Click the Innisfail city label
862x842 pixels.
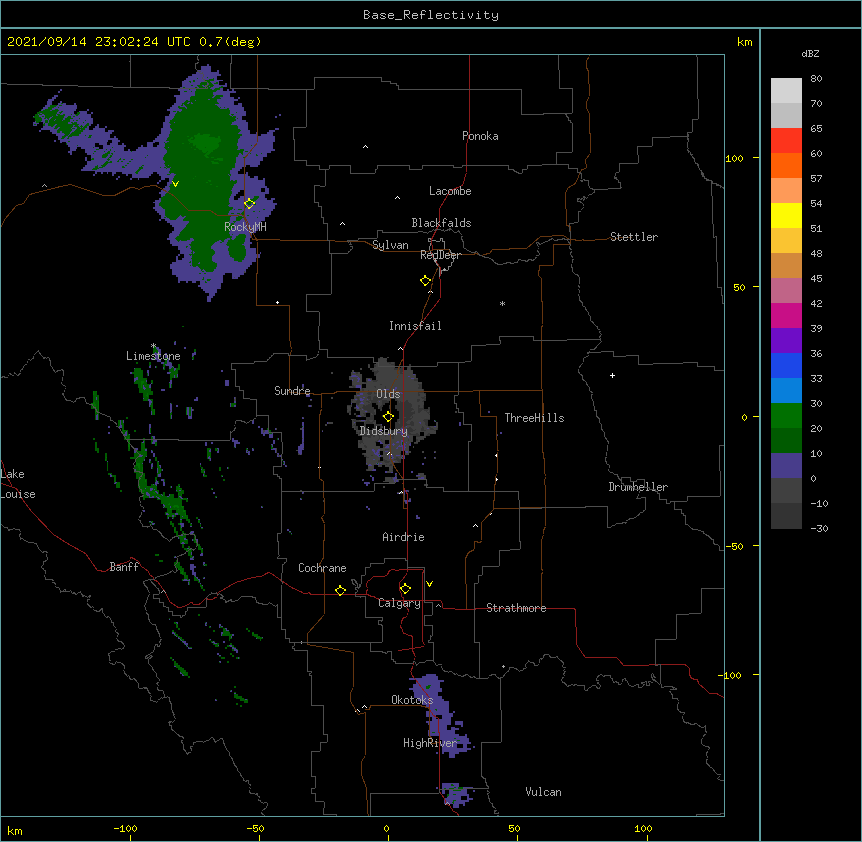pyautogui.click(x=415, y=326)
